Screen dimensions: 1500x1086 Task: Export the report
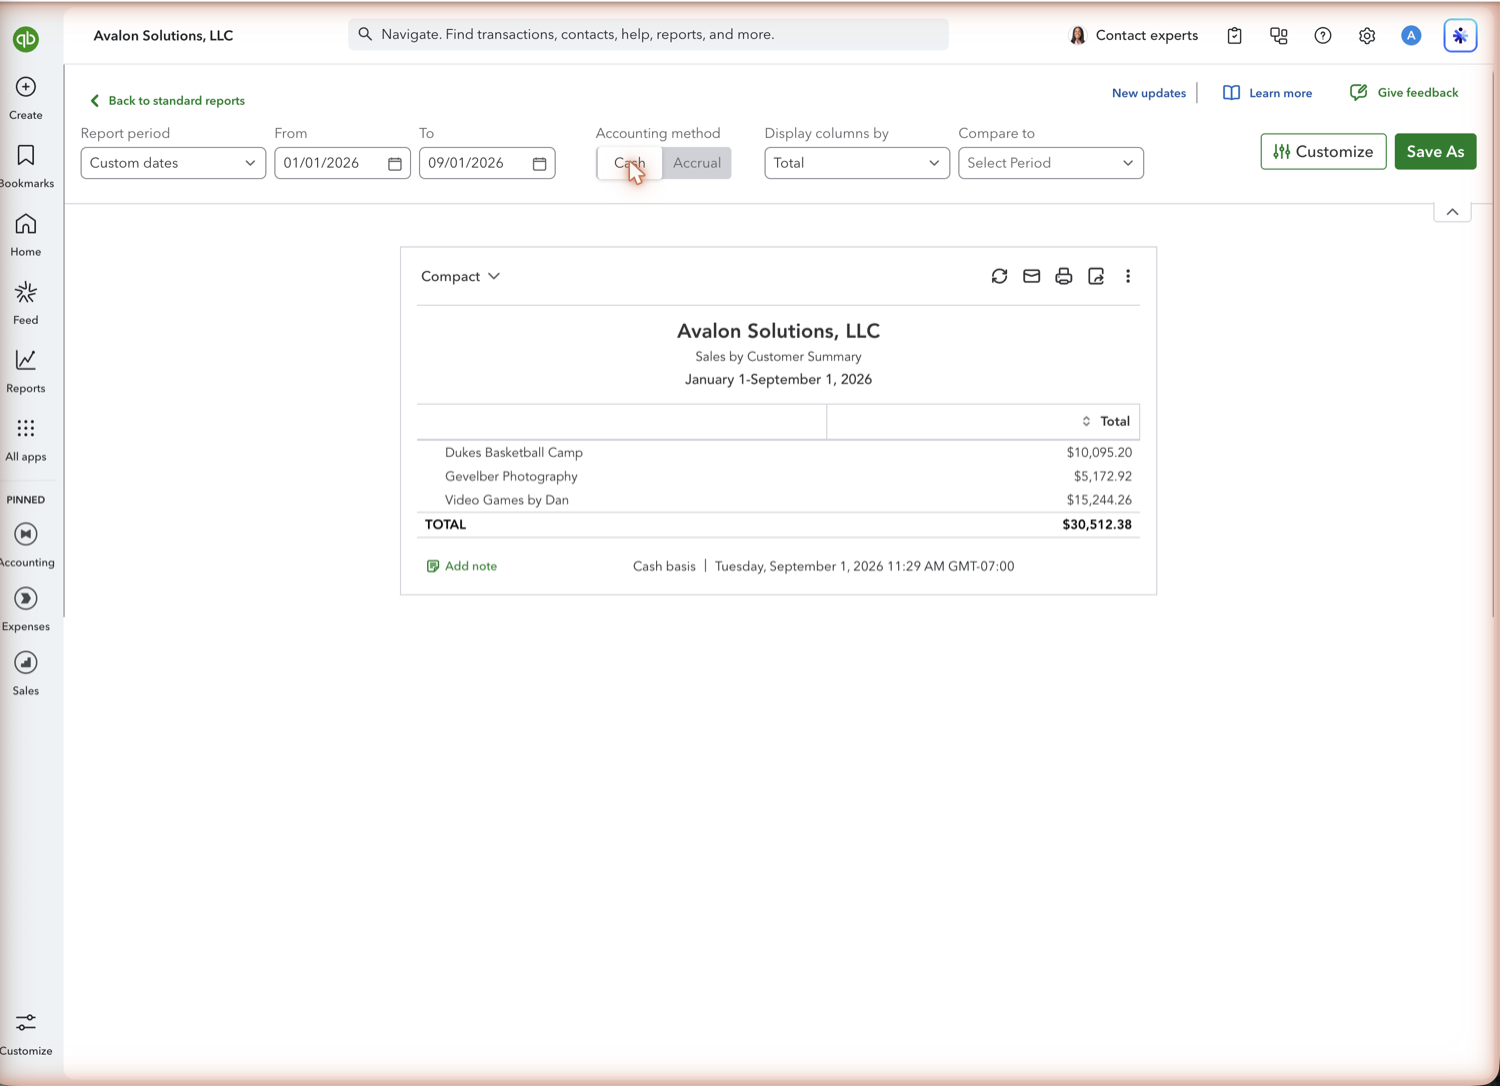click(x=1096, y=276)
